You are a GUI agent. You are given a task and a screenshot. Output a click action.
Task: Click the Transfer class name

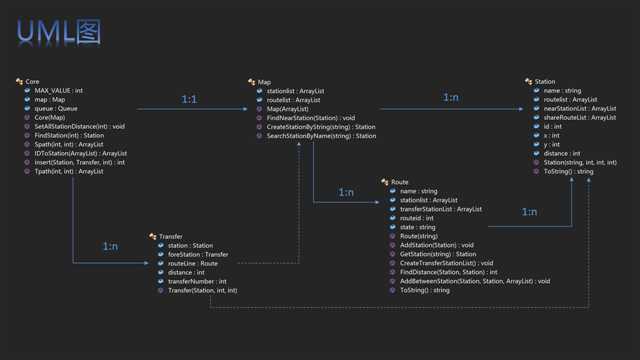171,236
